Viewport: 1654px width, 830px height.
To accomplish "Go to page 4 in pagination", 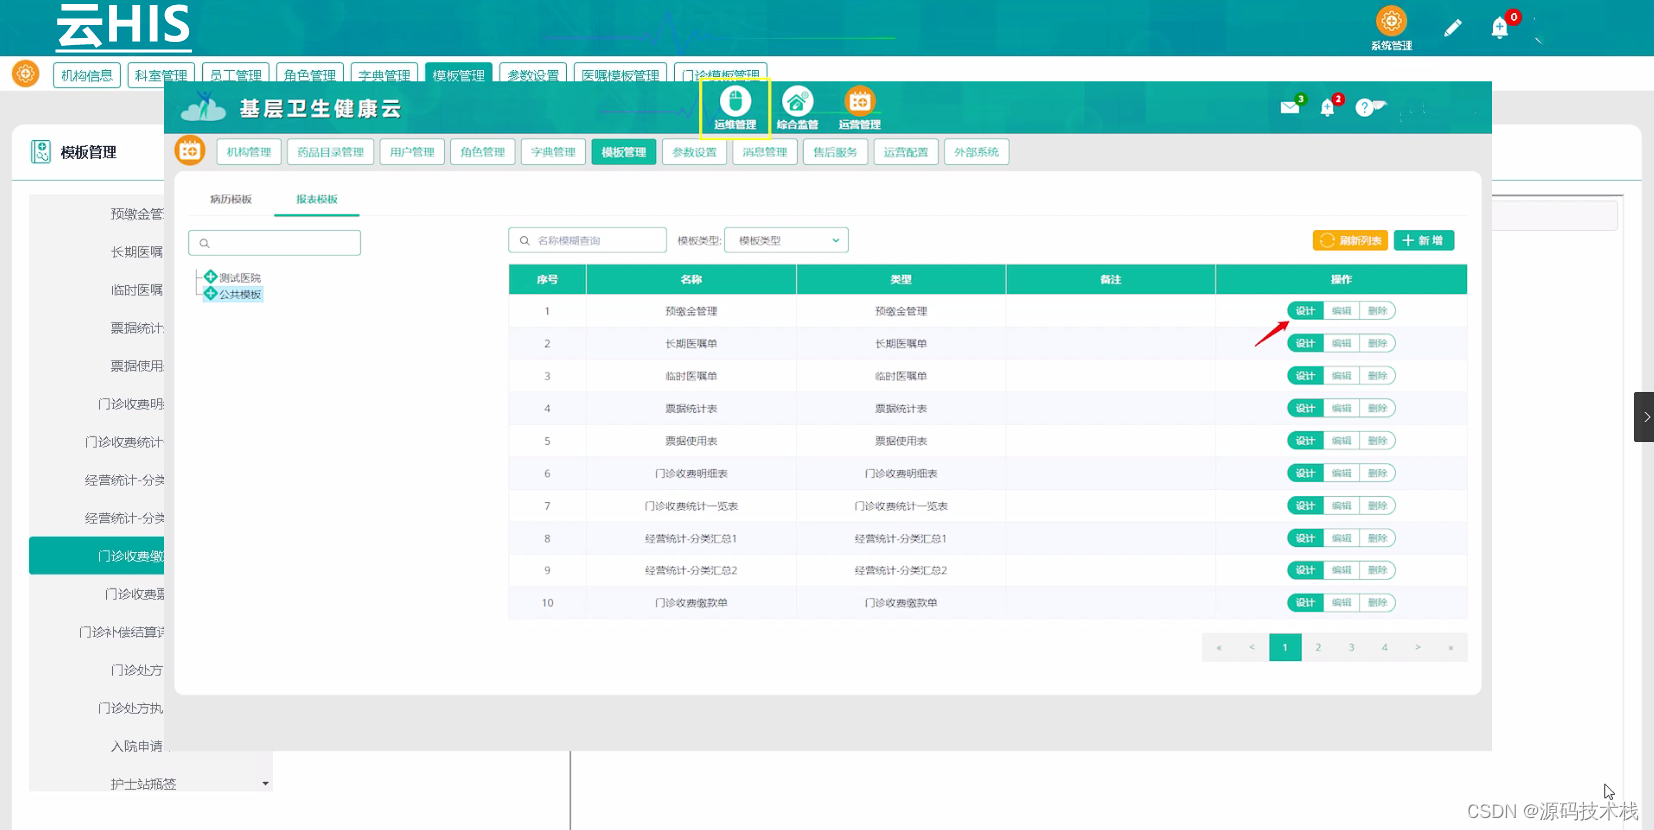I will [1384, 647].
